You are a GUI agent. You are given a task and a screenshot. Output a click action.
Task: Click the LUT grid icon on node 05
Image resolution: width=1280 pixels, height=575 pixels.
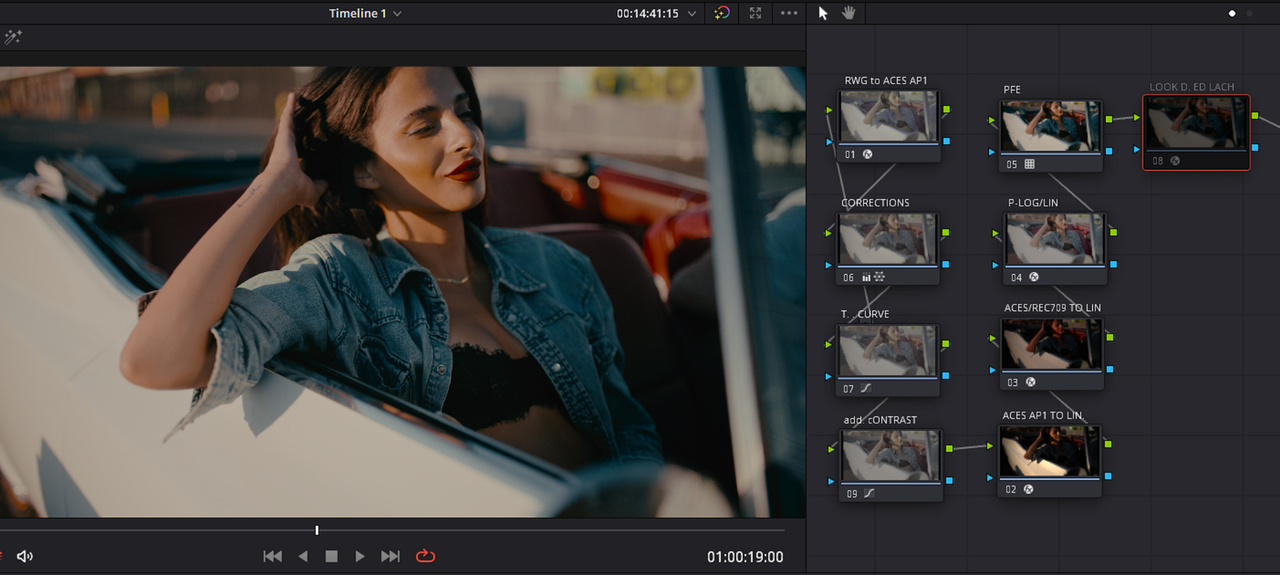1030,164
